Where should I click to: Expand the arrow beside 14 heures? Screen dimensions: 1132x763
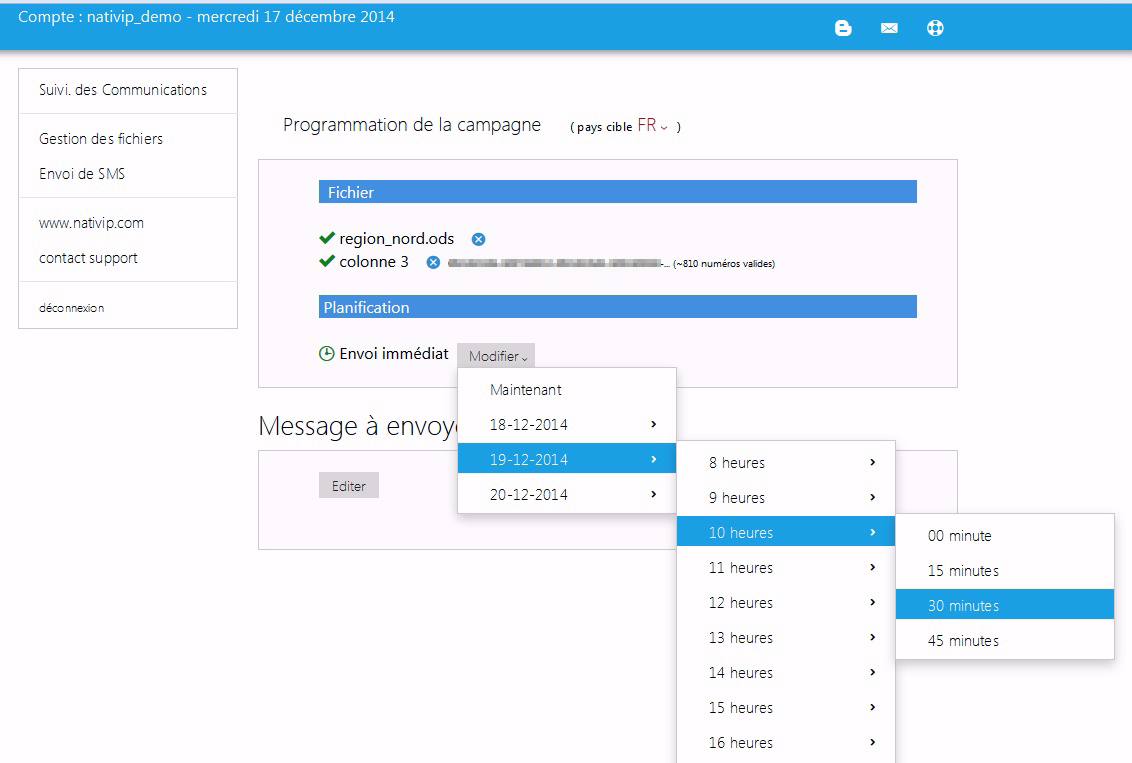click(x=873, y=672)
